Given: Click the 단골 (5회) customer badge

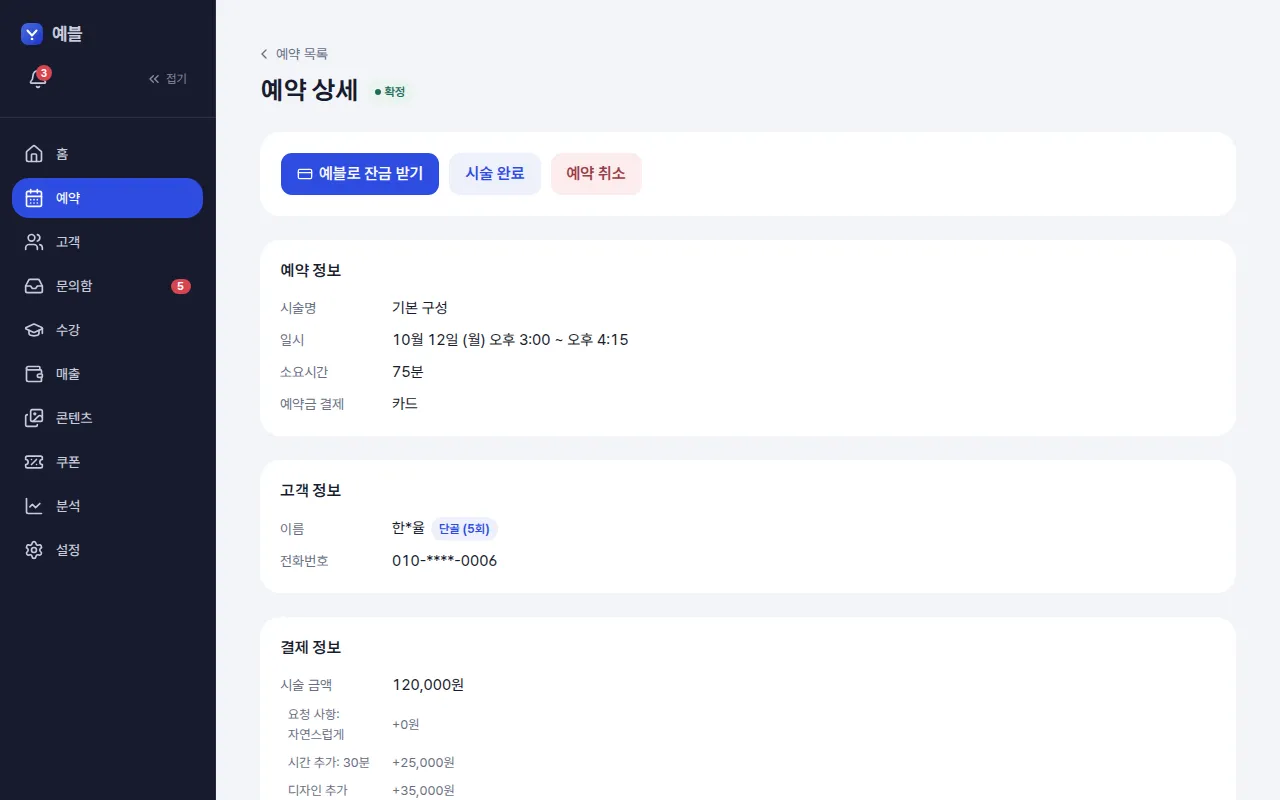Looking at the screenshot, I should pyautogui.click(x=464, y=529).
